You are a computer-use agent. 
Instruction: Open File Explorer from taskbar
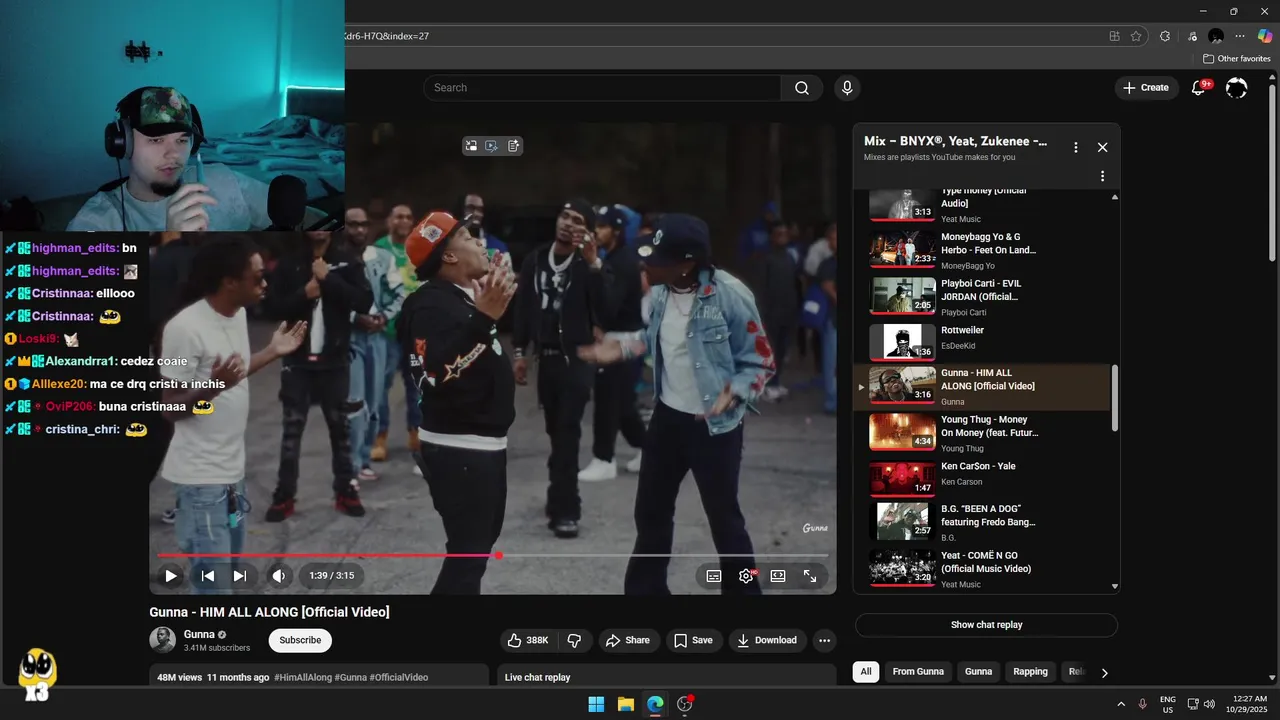pyautogui.click(x=626, y=704)
